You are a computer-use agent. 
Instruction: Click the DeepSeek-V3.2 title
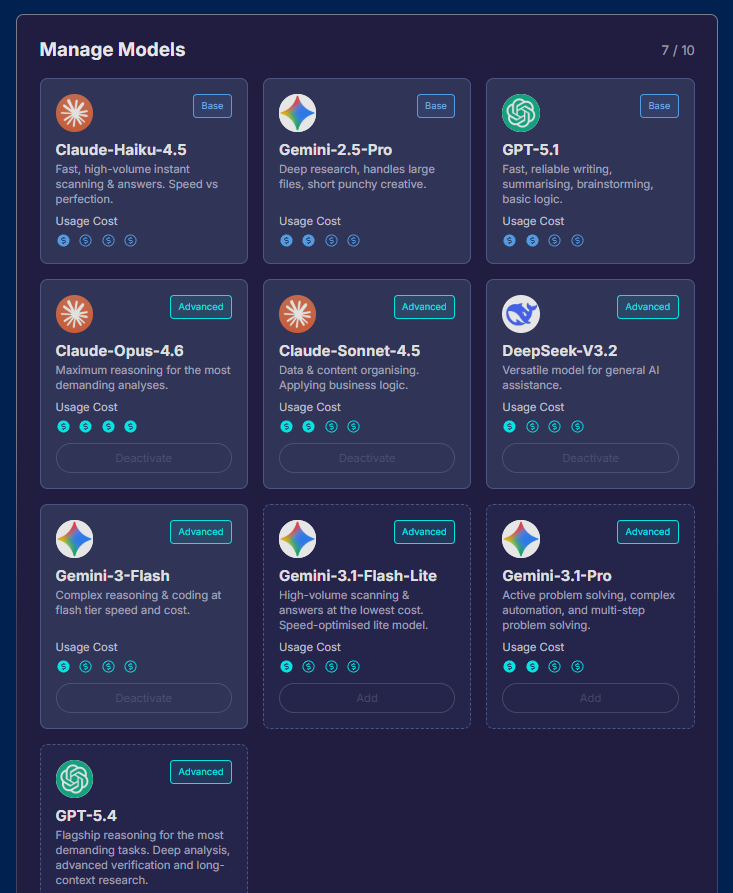tap(560, 351)
